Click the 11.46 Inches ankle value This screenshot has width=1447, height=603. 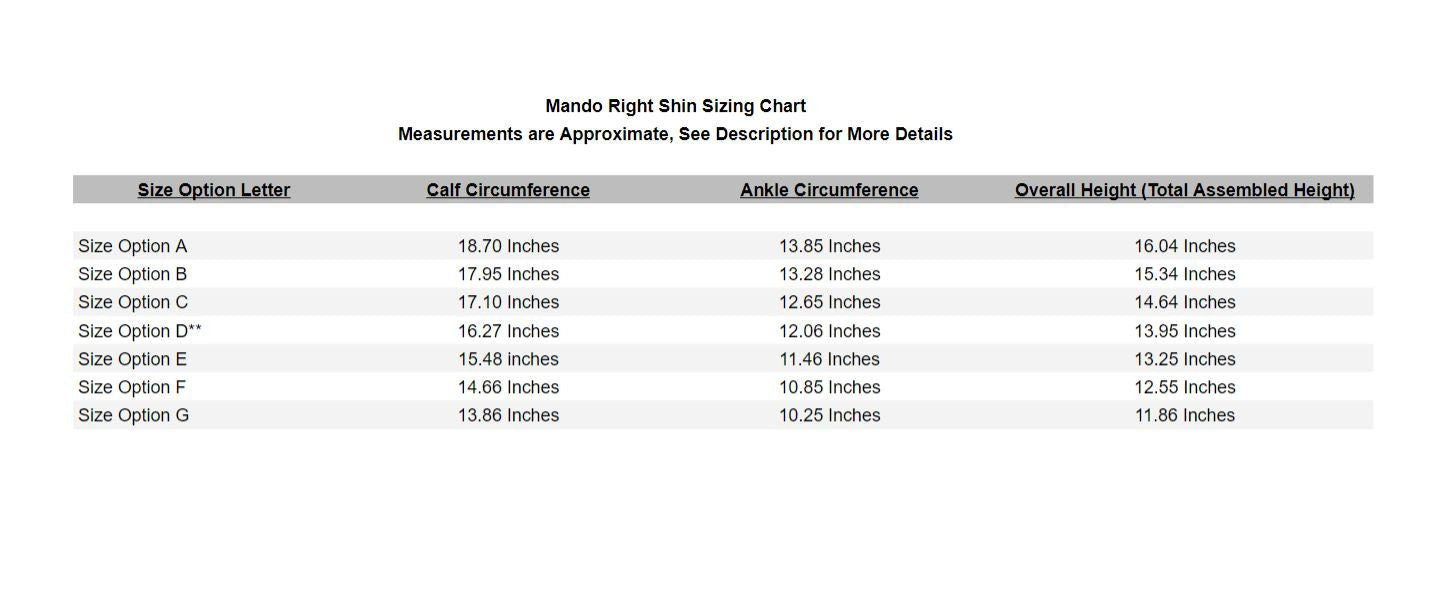[830, 359]
